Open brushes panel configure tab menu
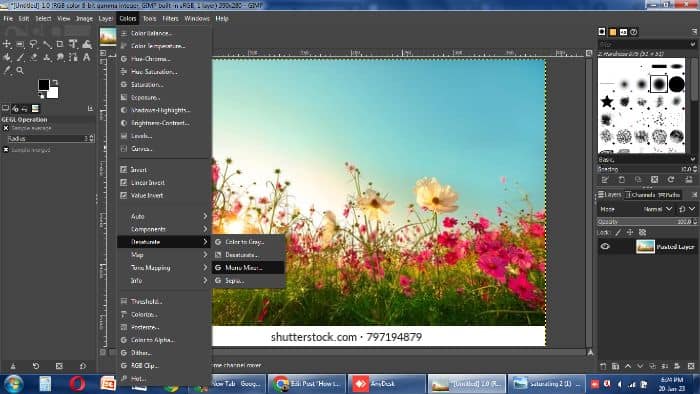The height and width of the screenshot is (394, 700). [x=694, y=32]
